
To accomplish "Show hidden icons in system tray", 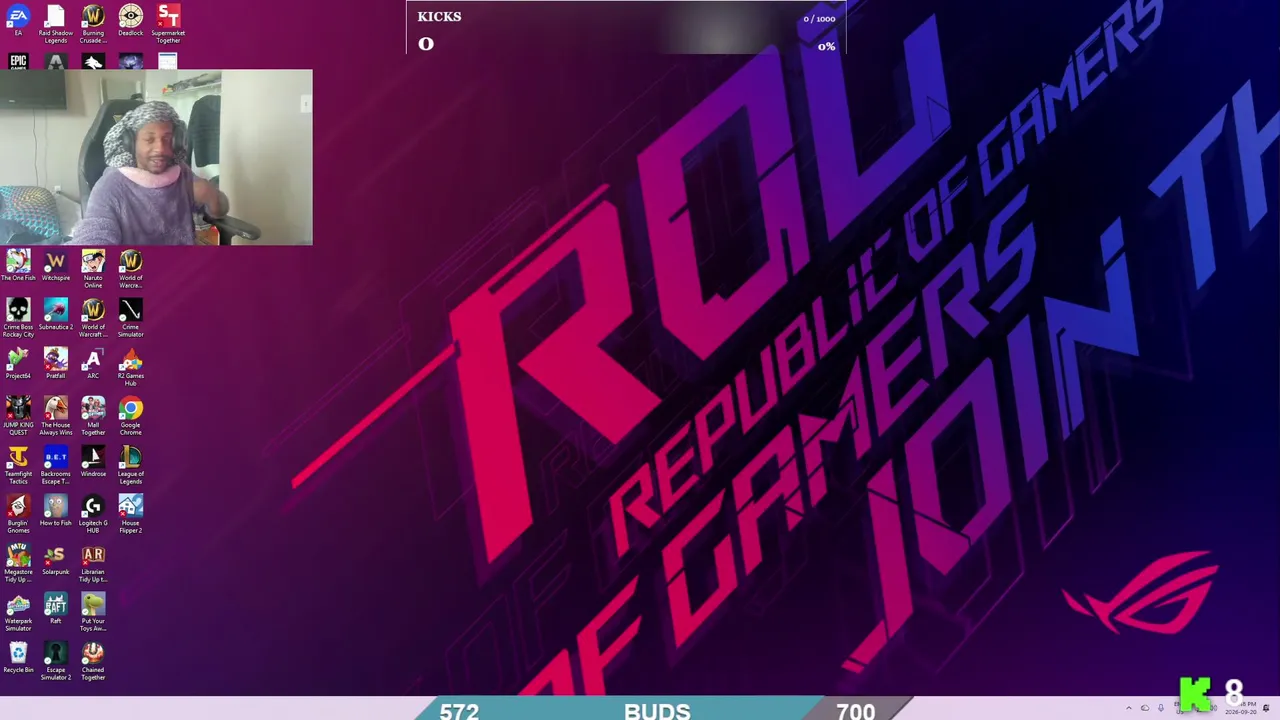I will (x=1129, y=708).
